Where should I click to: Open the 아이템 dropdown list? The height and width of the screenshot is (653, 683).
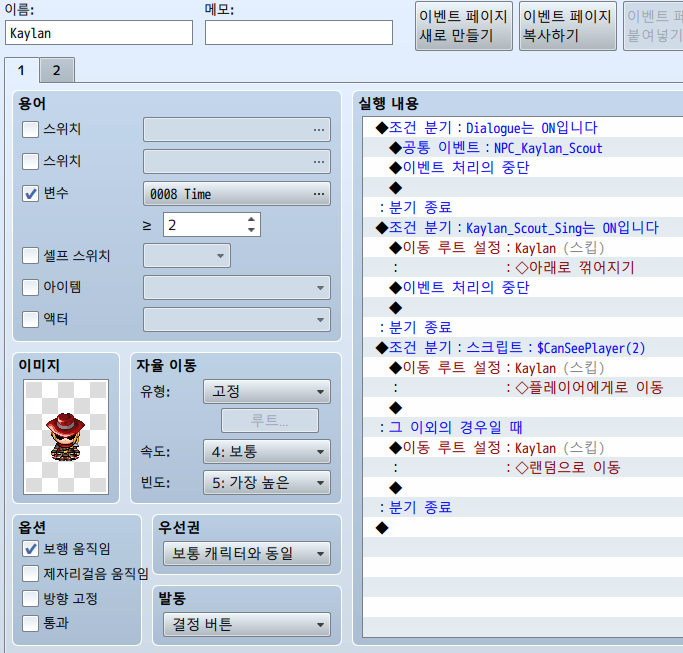237,288
